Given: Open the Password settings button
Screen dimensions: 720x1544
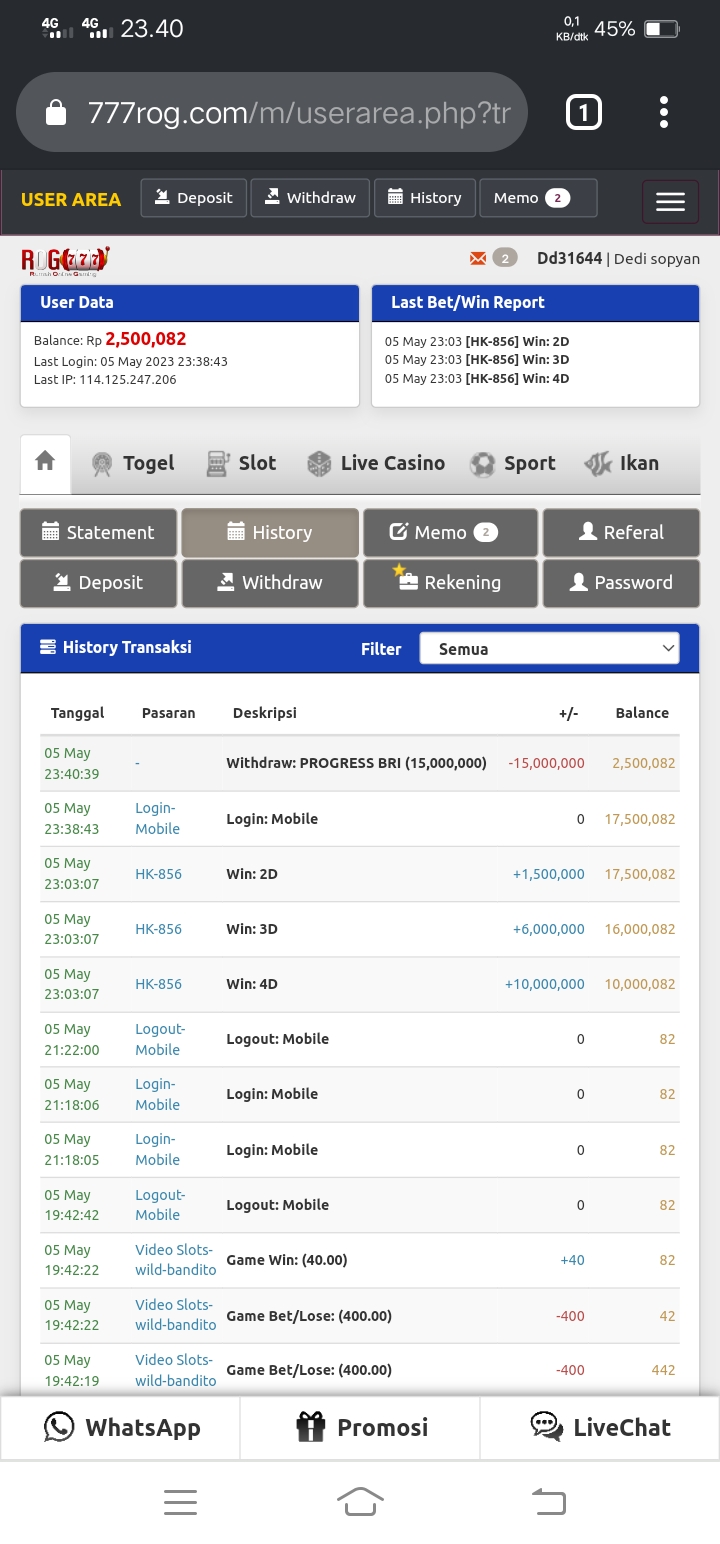Looking at the screenshot, I should pyautogui.click(x=621, y=582).
